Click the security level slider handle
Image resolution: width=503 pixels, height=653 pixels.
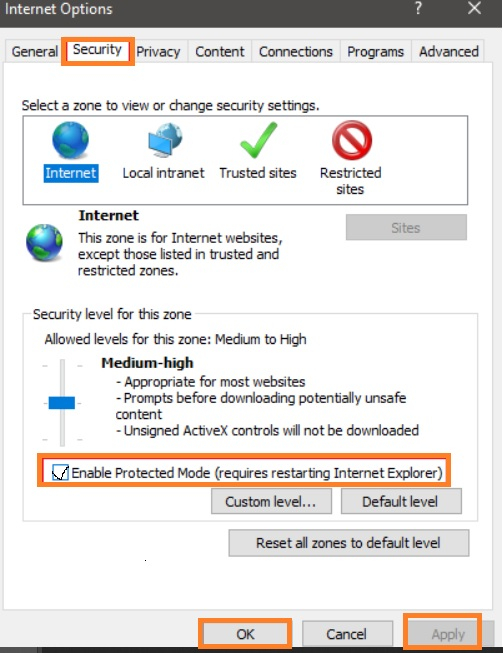point(62,403)
